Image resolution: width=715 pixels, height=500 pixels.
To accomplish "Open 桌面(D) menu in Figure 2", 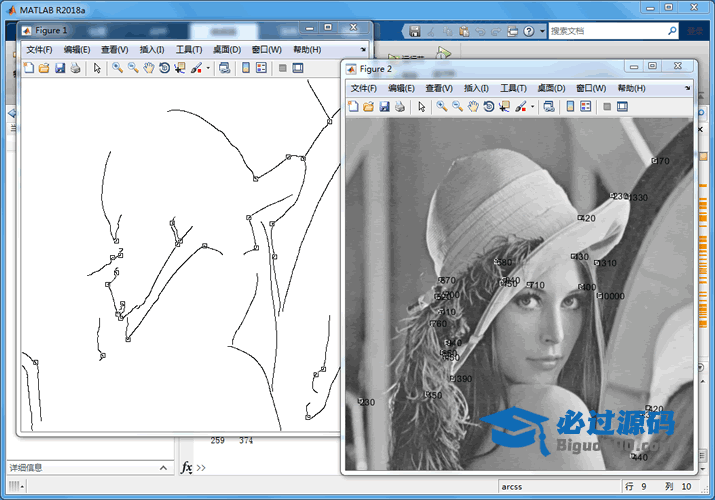I will click(x=551, y=88).
